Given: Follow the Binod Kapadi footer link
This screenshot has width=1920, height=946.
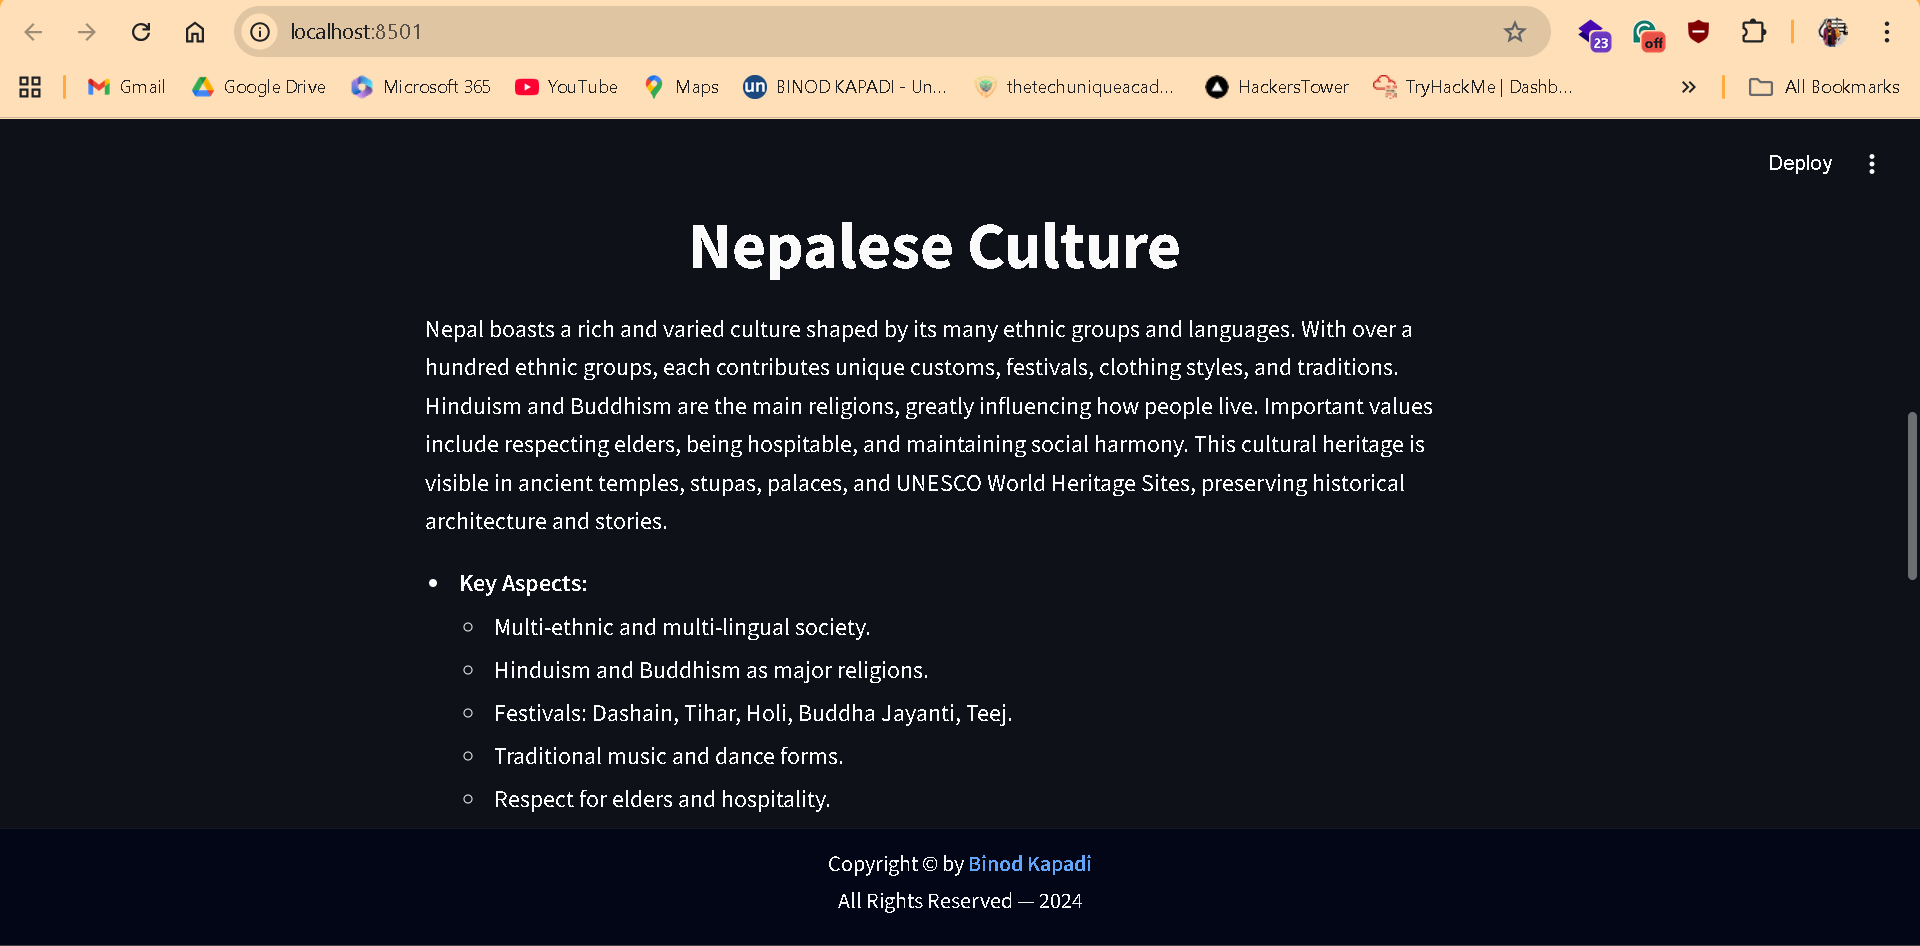Looking at the screenshot, I should coord(1029,864).
